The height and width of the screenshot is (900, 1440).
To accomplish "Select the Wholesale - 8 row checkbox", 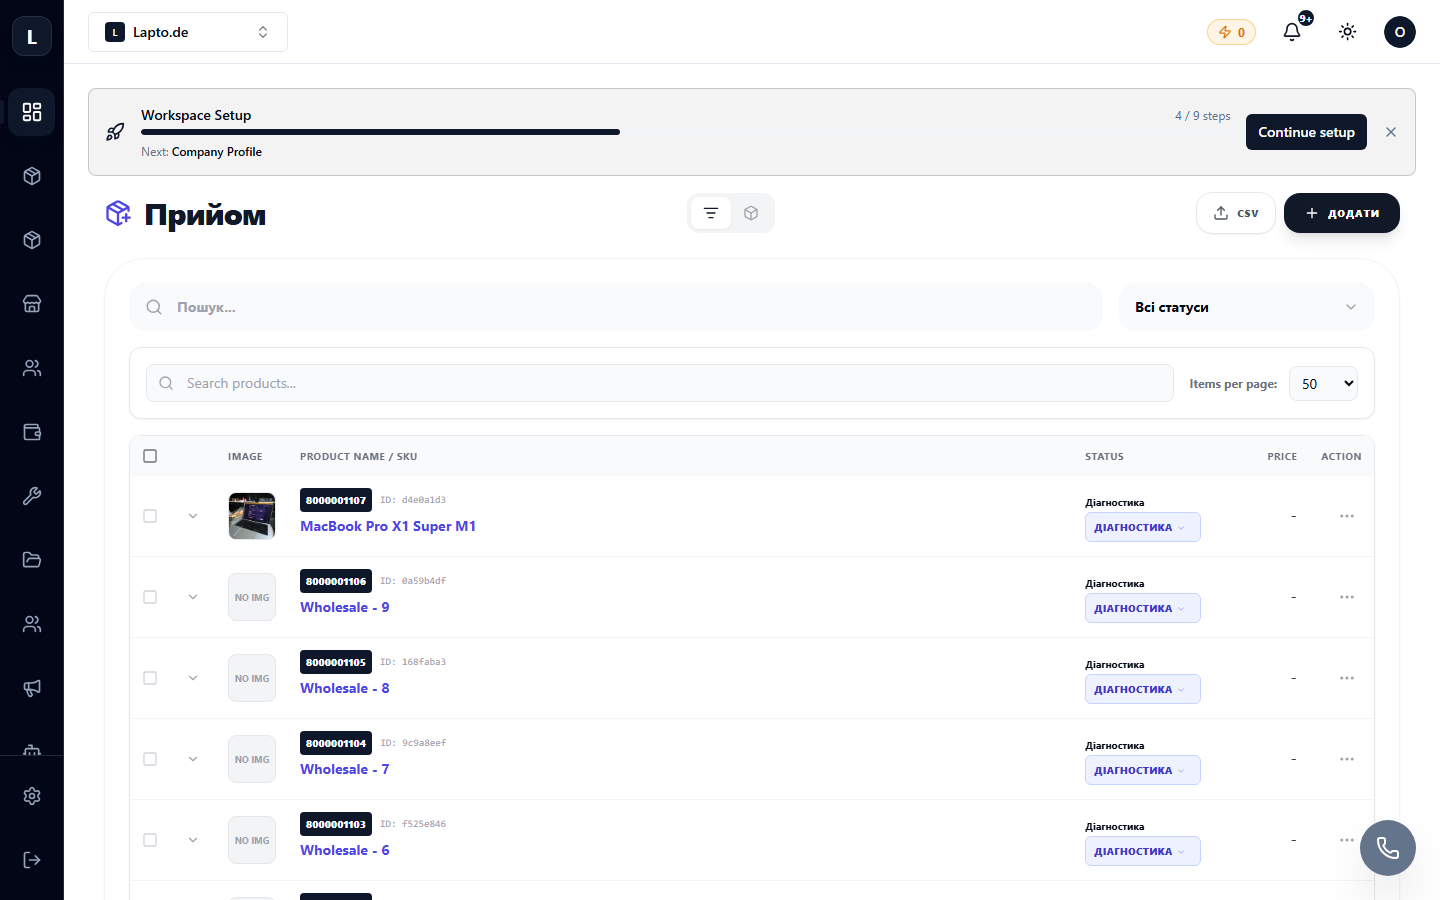I will click(x=150, y=678).
